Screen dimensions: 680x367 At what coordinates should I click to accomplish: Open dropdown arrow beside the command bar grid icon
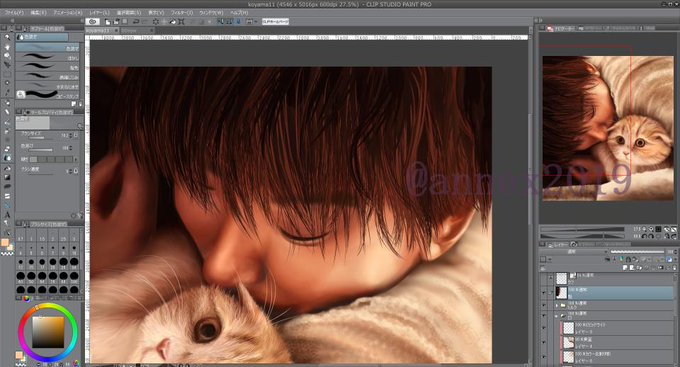(256, 21)
